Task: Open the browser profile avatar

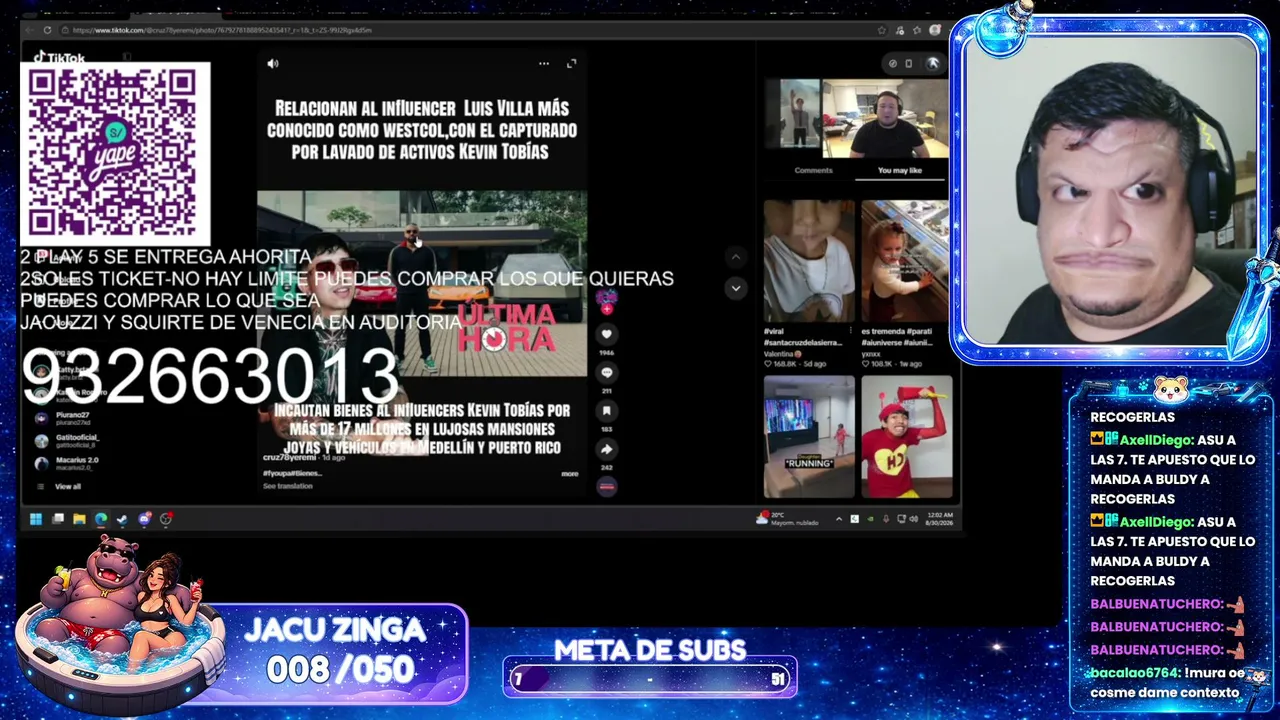Action: [x=935, y=30]
